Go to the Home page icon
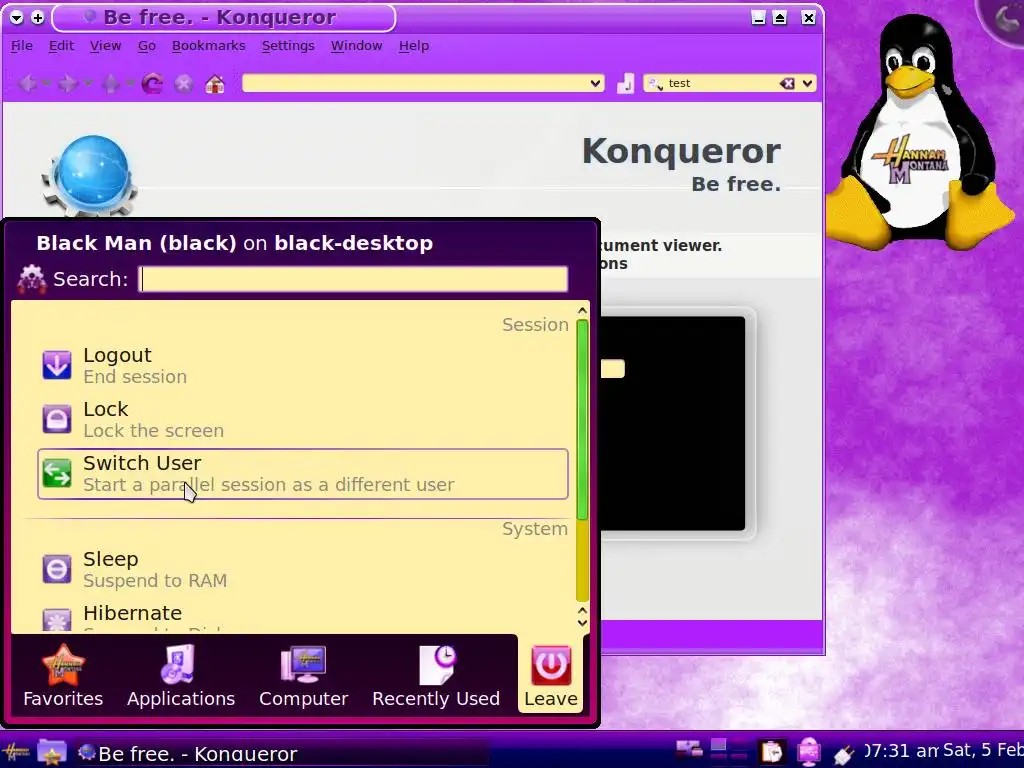The width and height of the screenshot is (1024, 768). point(215,84)
